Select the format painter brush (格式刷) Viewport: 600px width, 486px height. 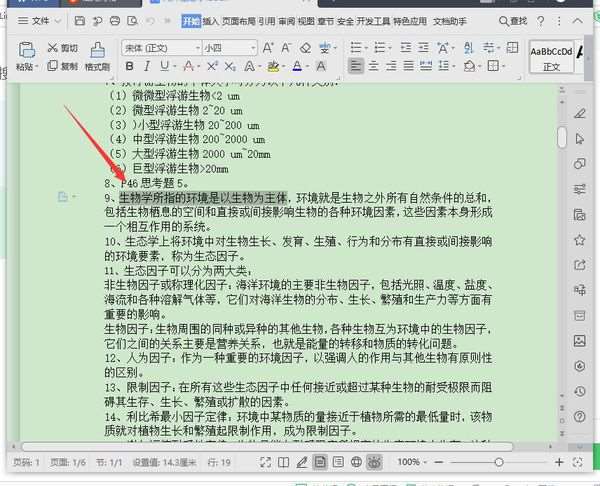(x=98, y=56)
